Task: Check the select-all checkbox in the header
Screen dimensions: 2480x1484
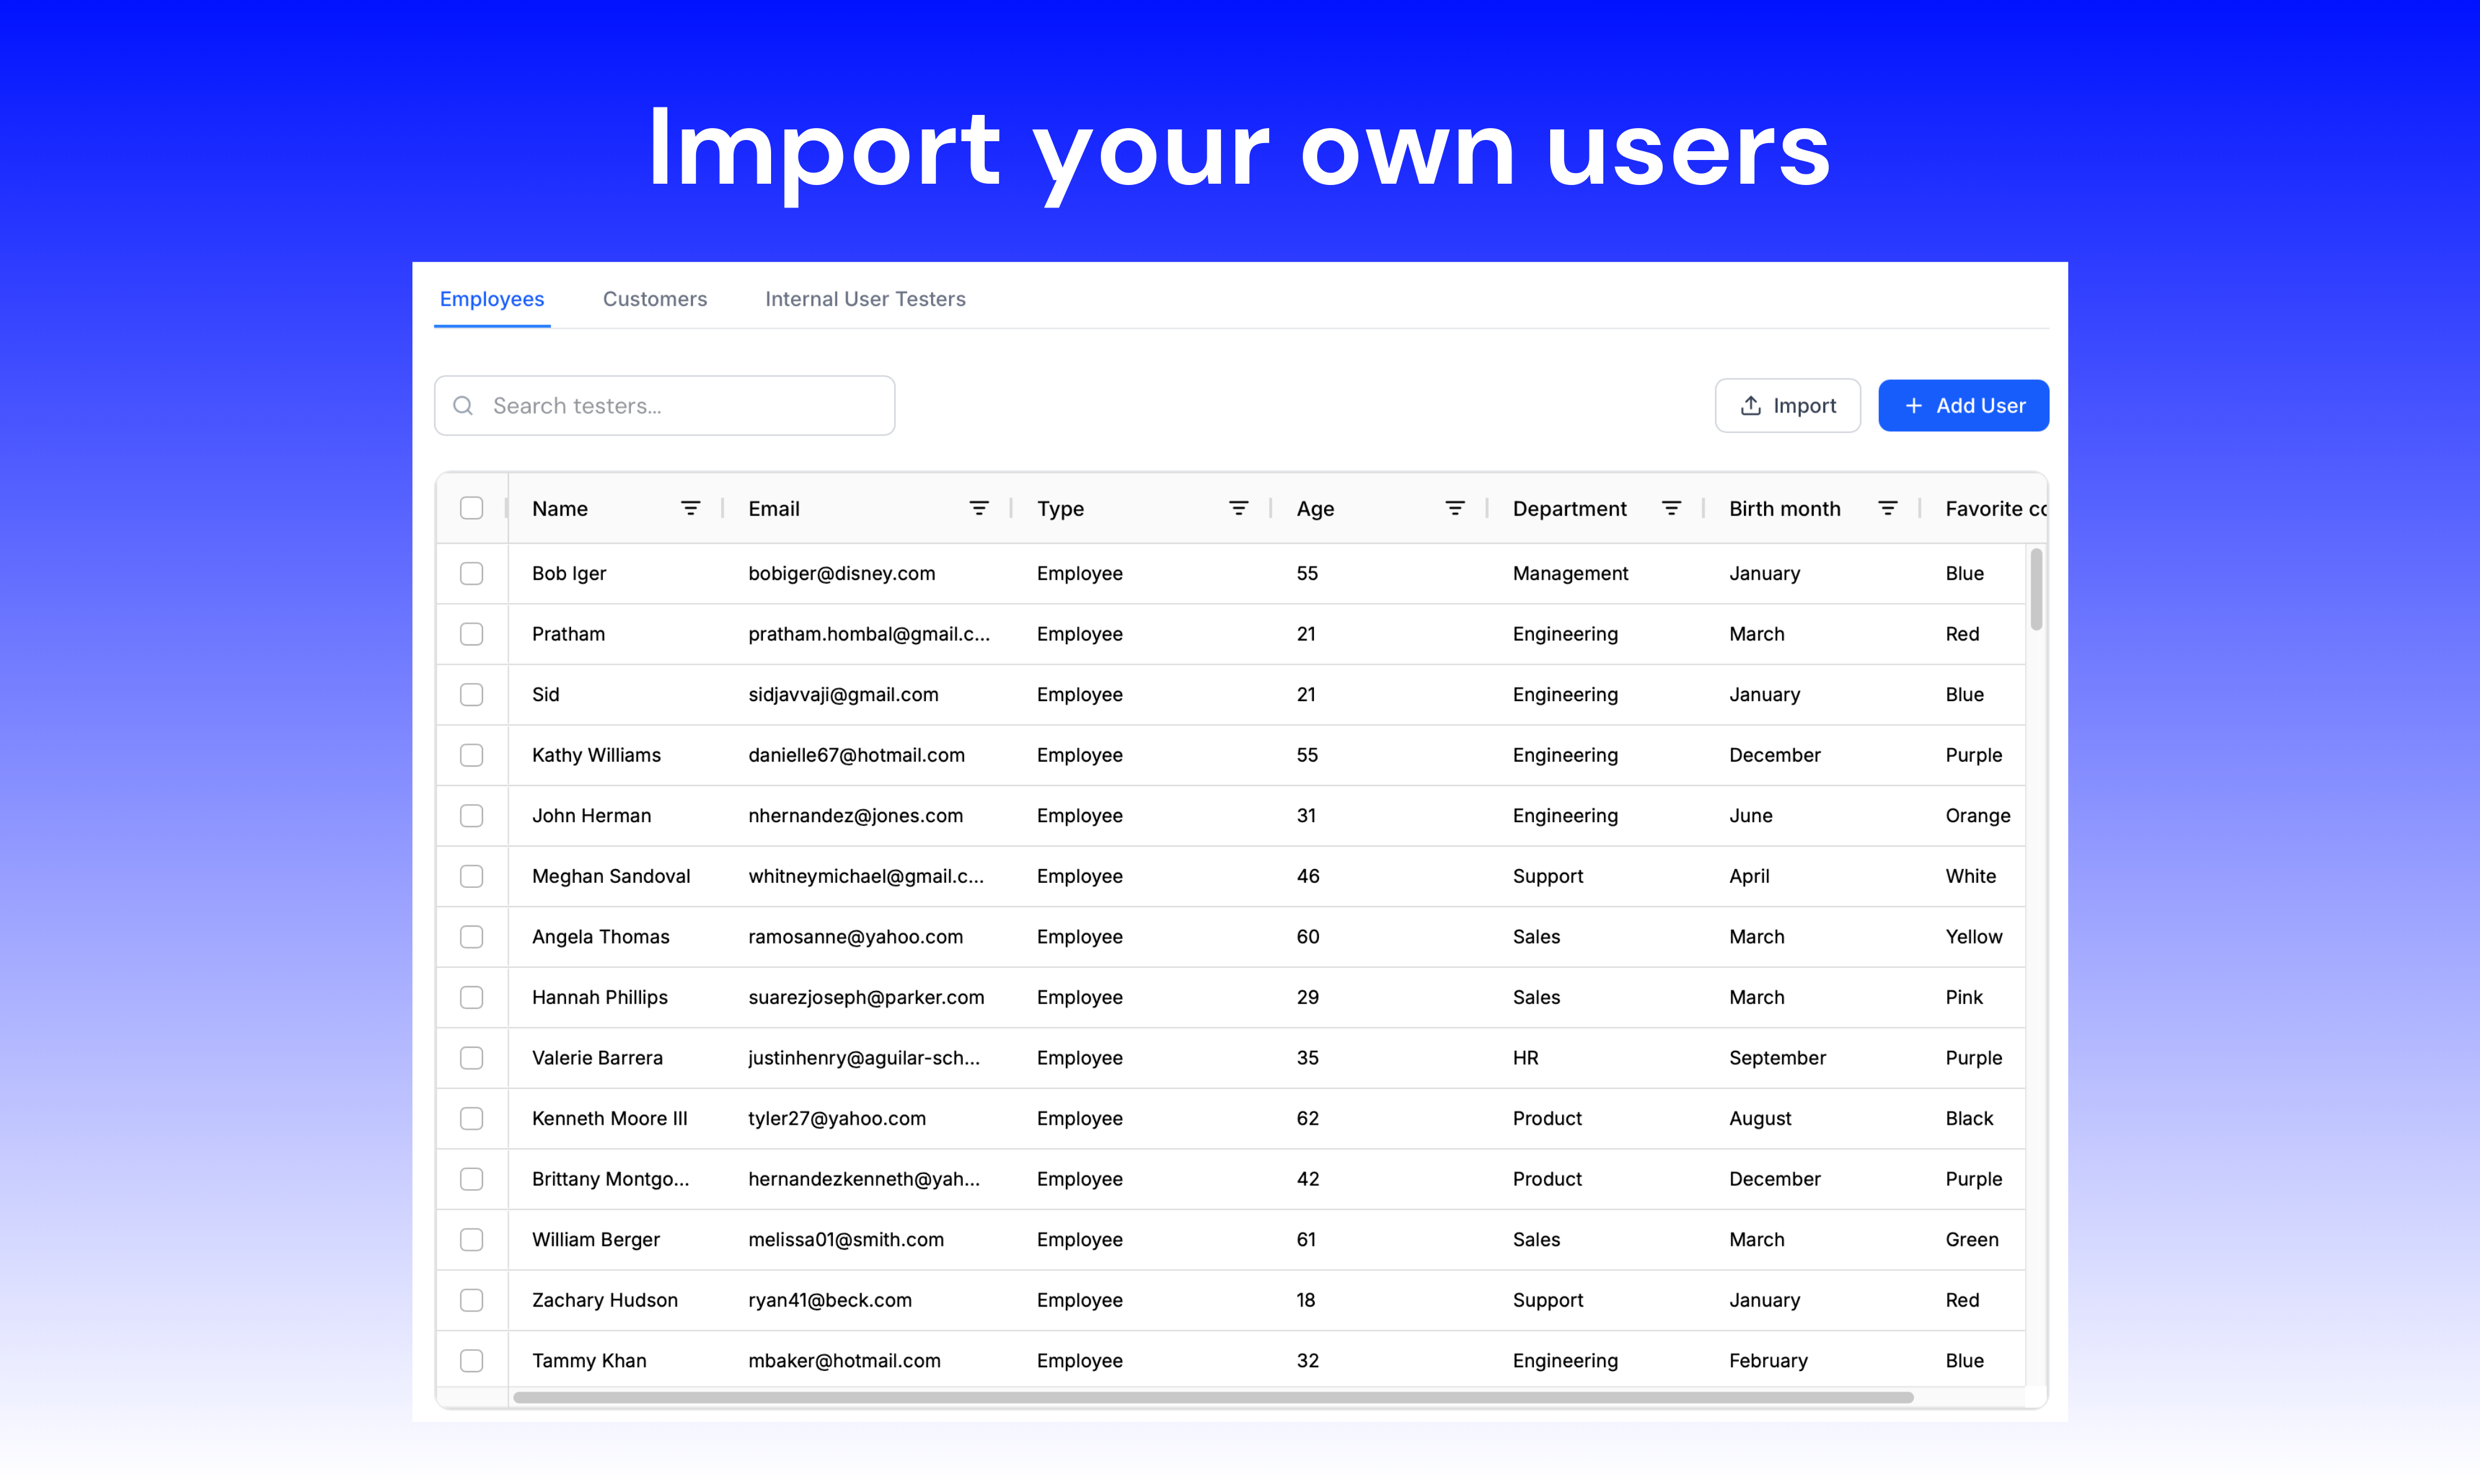Action: click(471, 508)
